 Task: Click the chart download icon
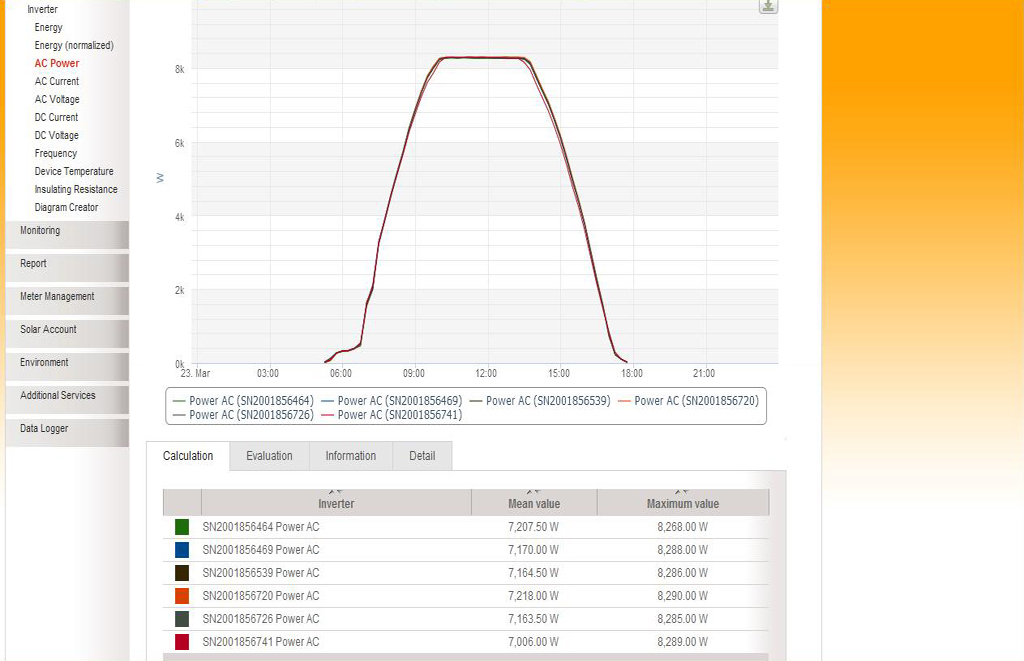click(767, 6)
